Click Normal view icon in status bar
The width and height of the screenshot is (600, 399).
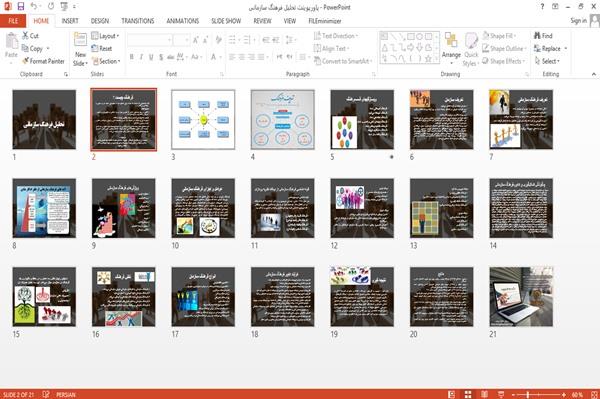click(x=452, y=394)
